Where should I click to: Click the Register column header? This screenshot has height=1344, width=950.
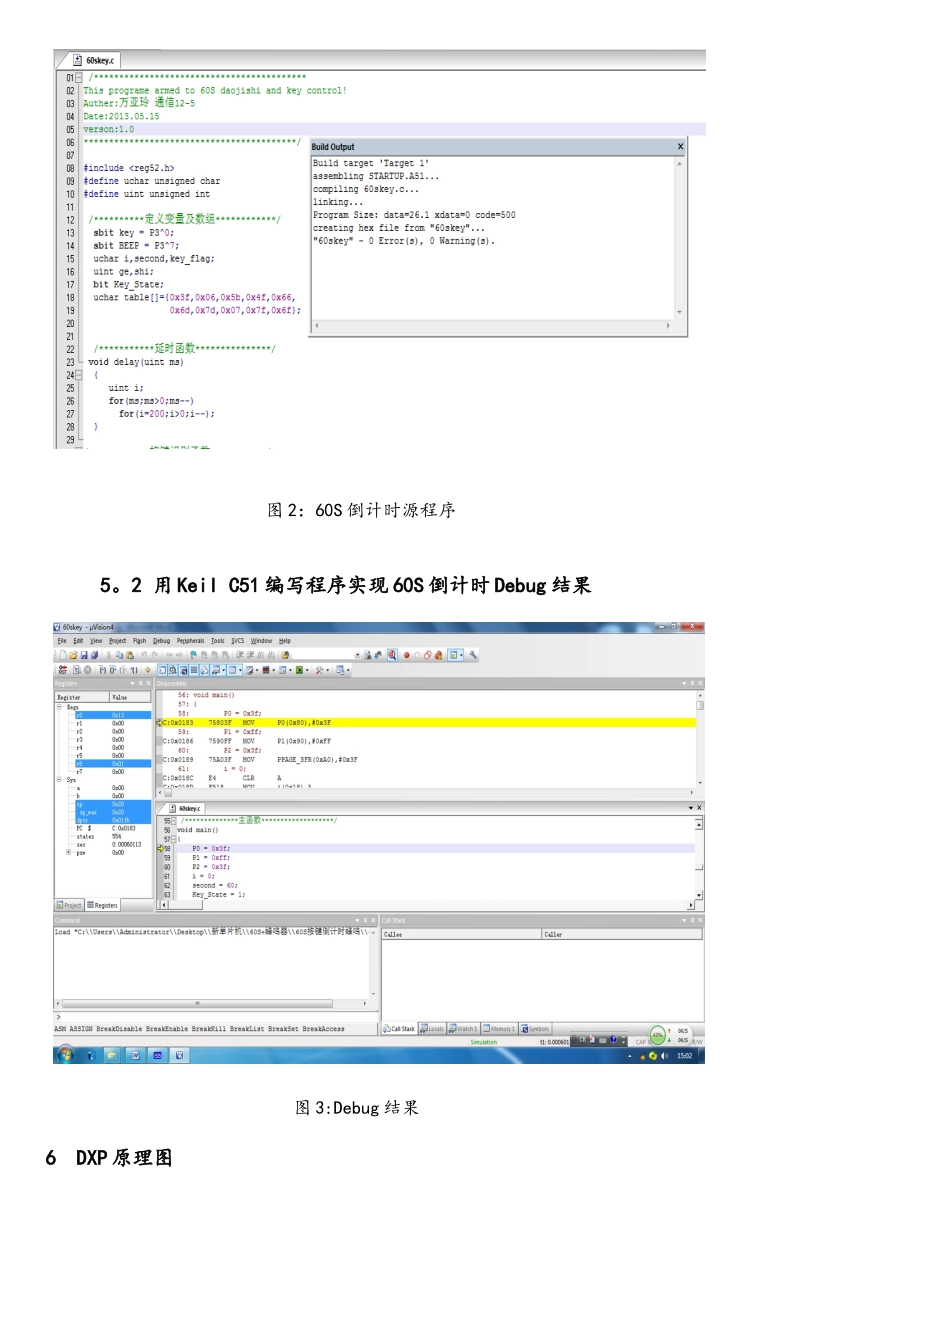tap(81, 697)
